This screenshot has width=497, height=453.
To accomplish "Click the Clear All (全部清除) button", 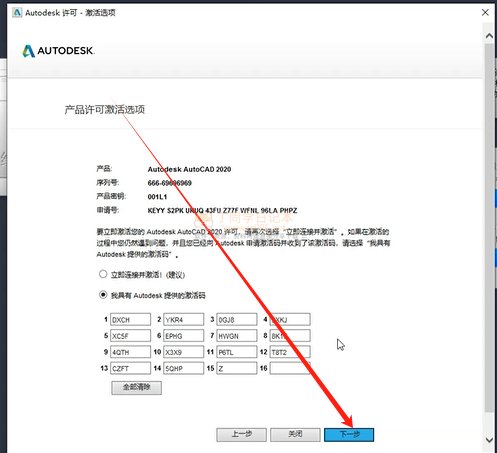I will click(x=136, y=388).
